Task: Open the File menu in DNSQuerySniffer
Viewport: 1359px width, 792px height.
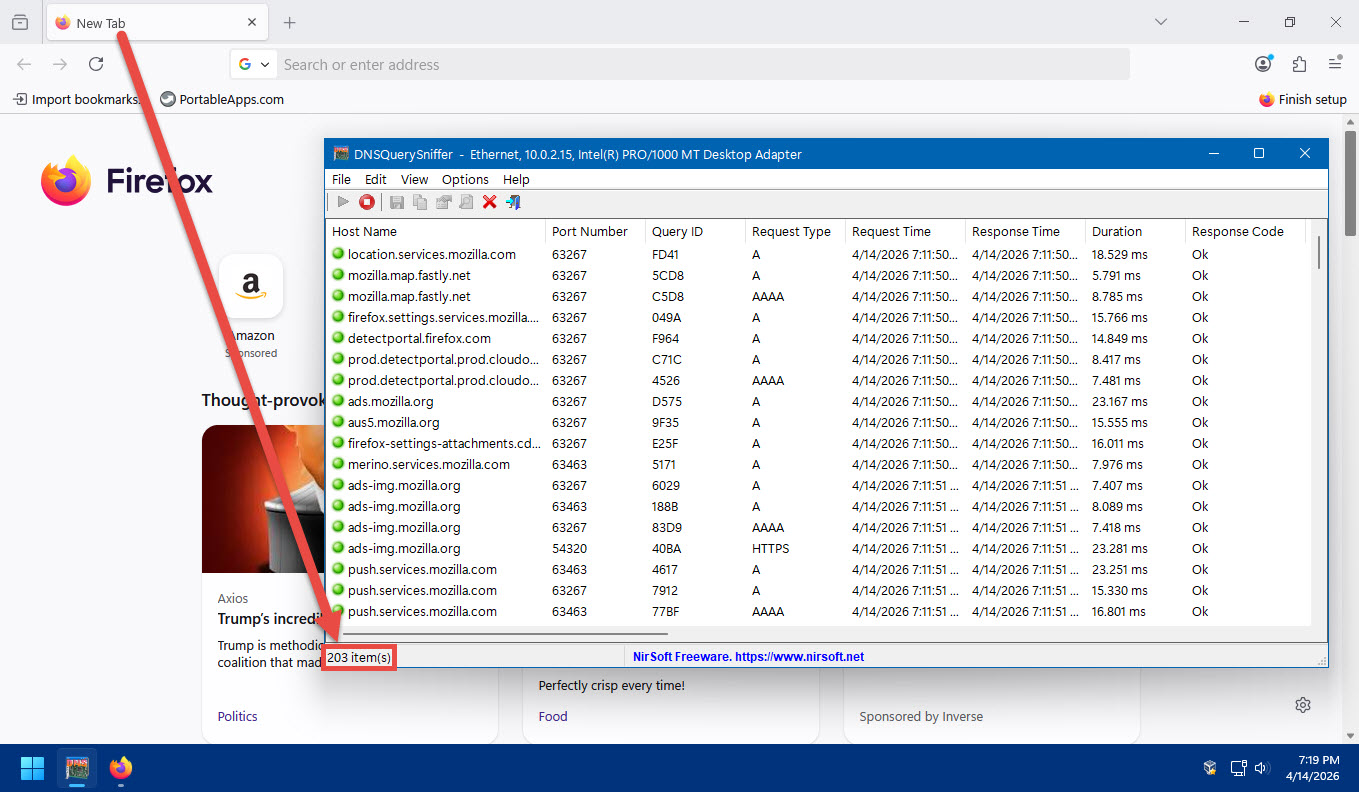Action: point(341,179)
